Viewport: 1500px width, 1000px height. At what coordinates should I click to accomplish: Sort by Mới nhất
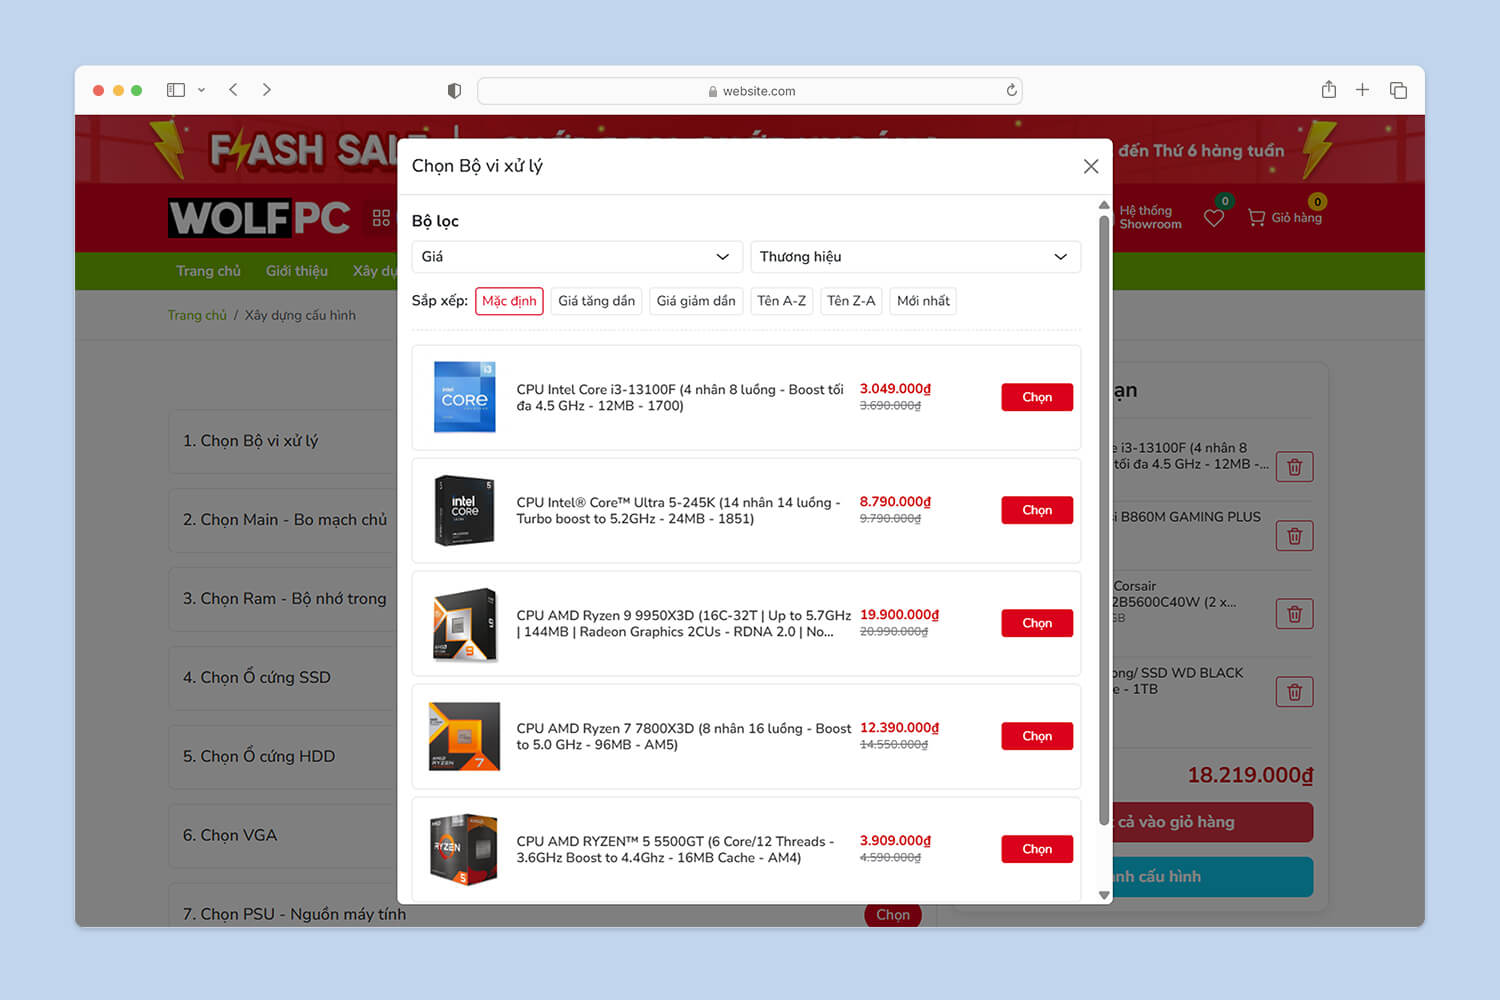click(x=923, y=301)
